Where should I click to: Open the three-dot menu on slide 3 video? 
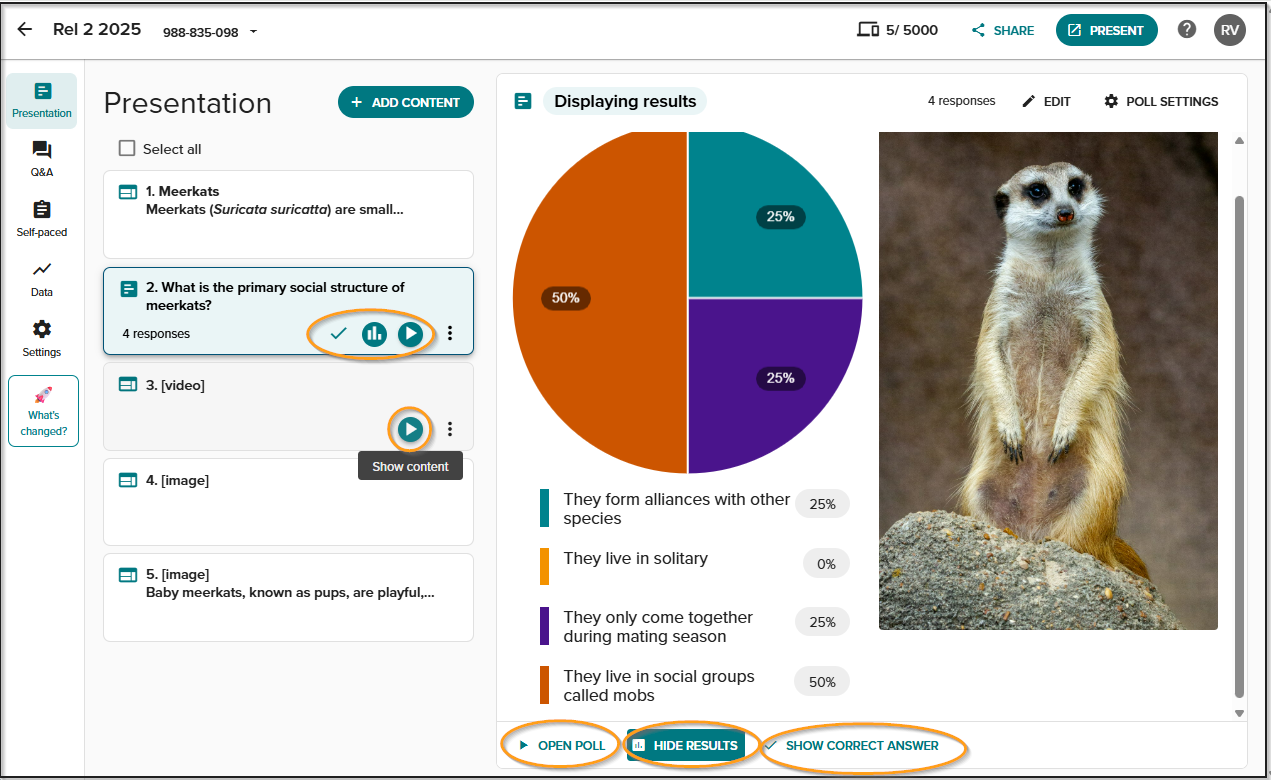(x=450, y=429)
